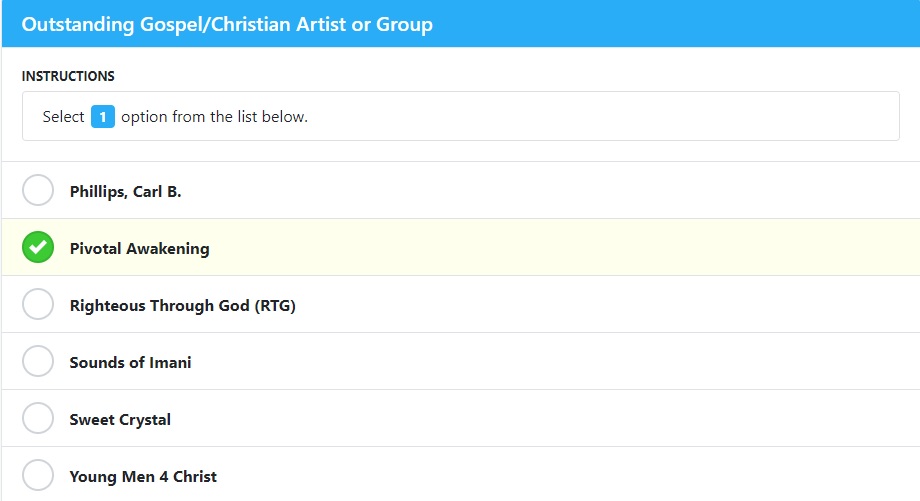The height and width of the screenshot is (501, 920).
Task: Select the Phillips, Carl B. radio button
Action: [x=38, y=190]
